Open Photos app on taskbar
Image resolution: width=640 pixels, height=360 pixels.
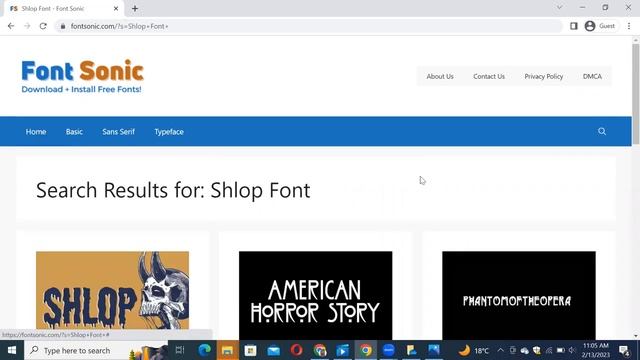434,350
